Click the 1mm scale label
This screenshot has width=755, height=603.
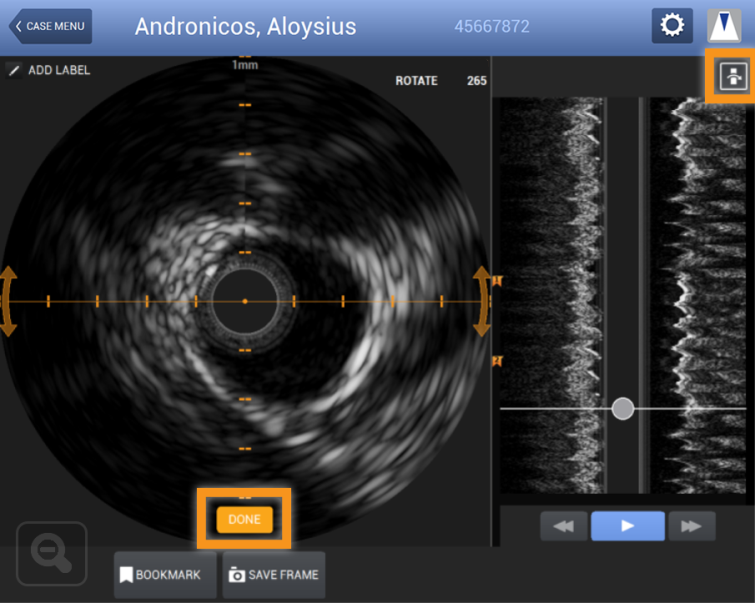[x=245, y=65]
